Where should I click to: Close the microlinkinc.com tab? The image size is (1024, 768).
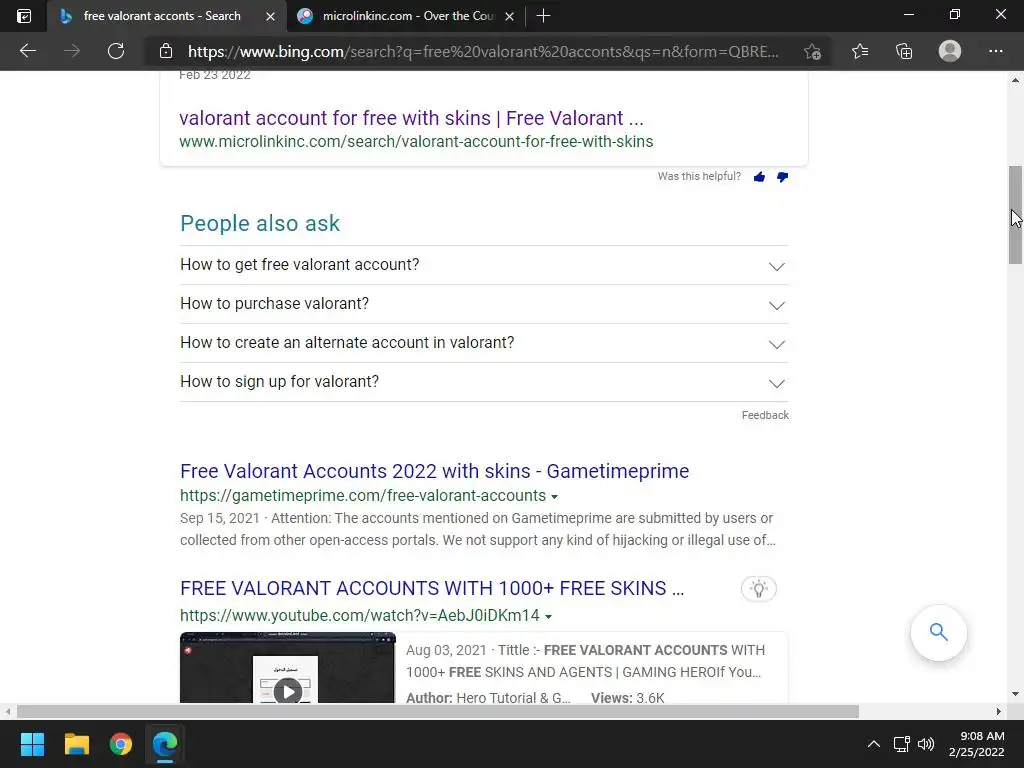[x=510, y=16]
